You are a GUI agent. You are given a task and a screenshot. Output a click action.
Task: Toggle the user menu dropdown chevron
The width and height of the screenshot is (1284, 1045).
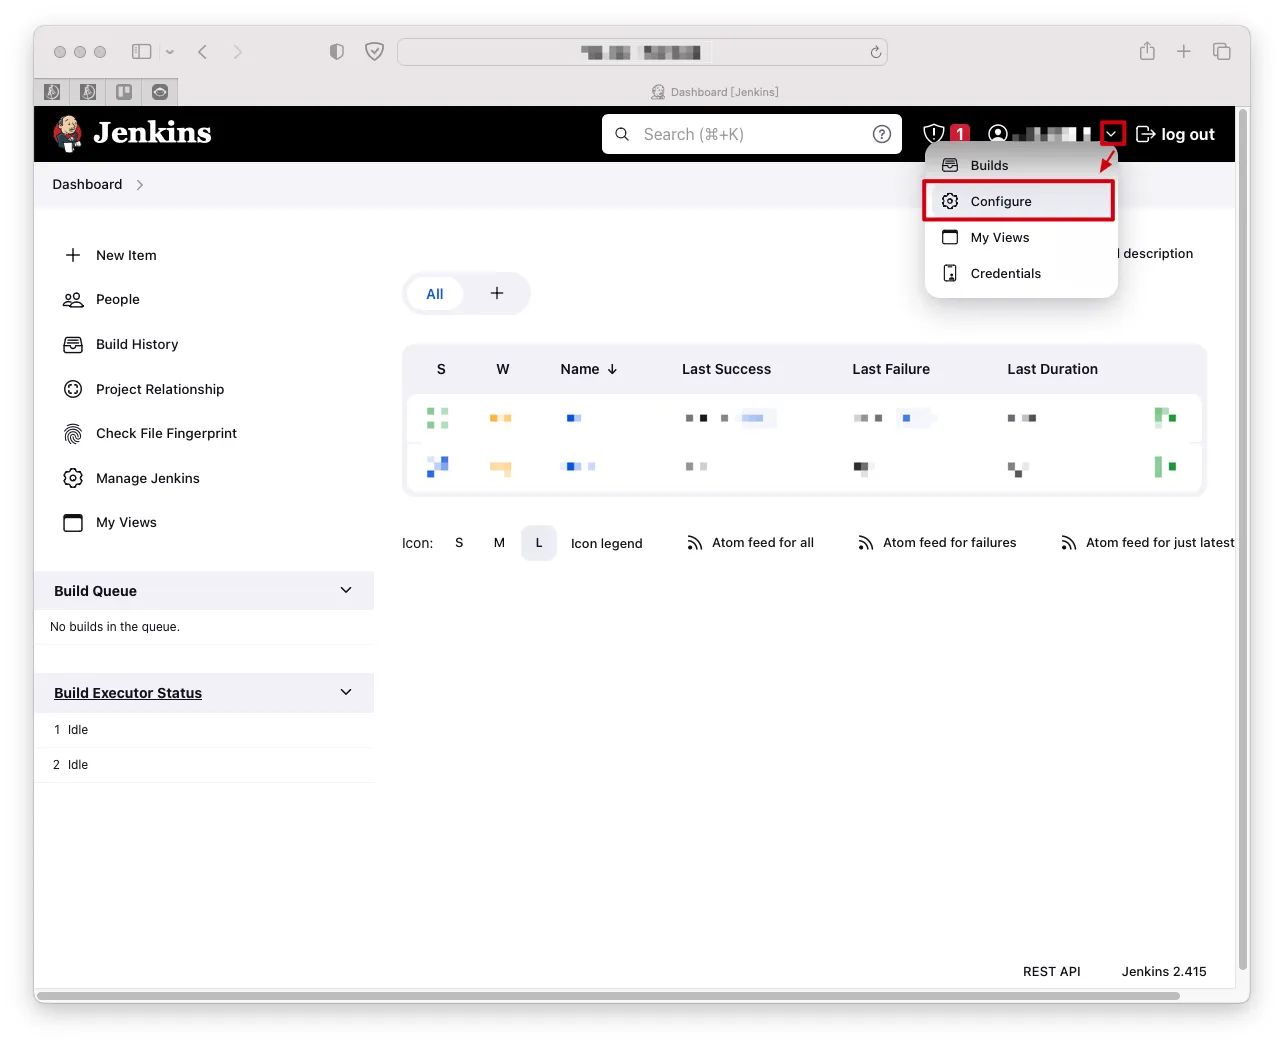(x=1111, y=134)
